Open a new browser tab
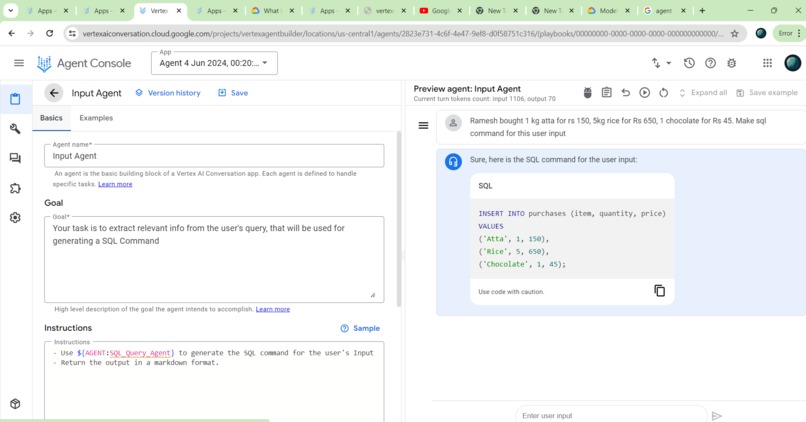The height and width of the screenshot is (422, 806). pyautogui.click(x=702, y=10)
